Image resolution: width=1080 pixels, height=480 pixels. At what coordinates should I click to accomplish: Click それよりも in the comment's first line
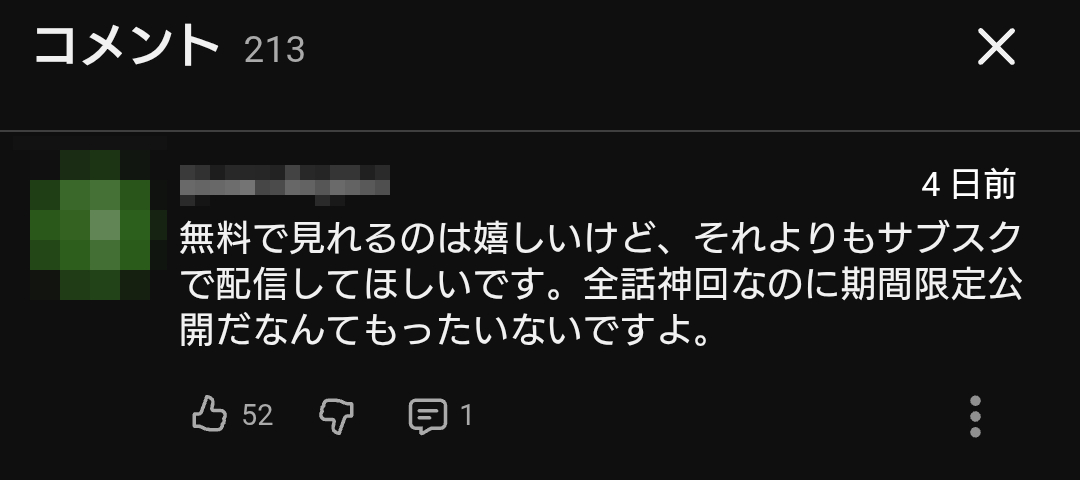[783, 238]
